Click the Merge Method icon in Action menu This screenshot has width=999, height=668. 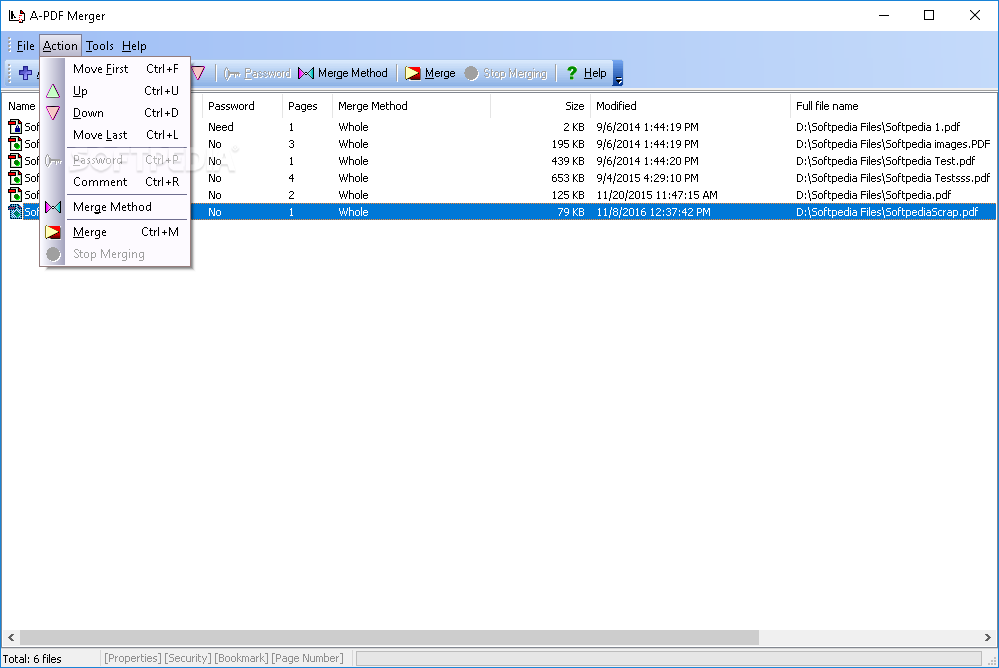coord(53,207)
